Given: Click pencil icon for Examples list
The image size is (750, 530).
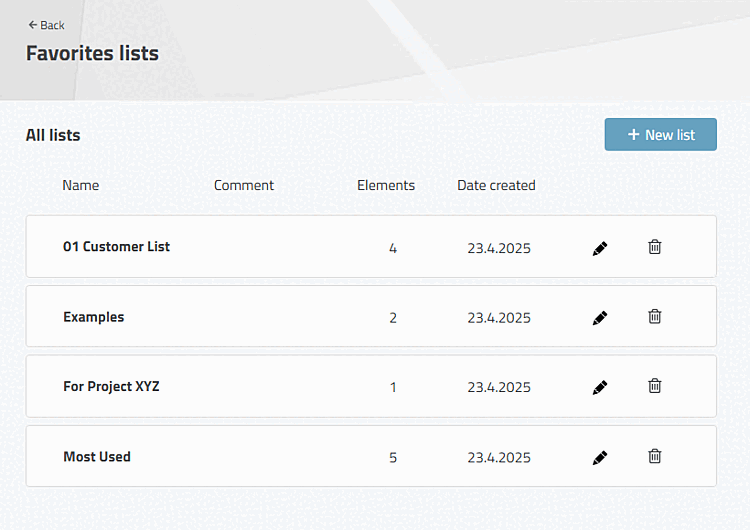Looking at the screenshot, I should pos(600,318).
